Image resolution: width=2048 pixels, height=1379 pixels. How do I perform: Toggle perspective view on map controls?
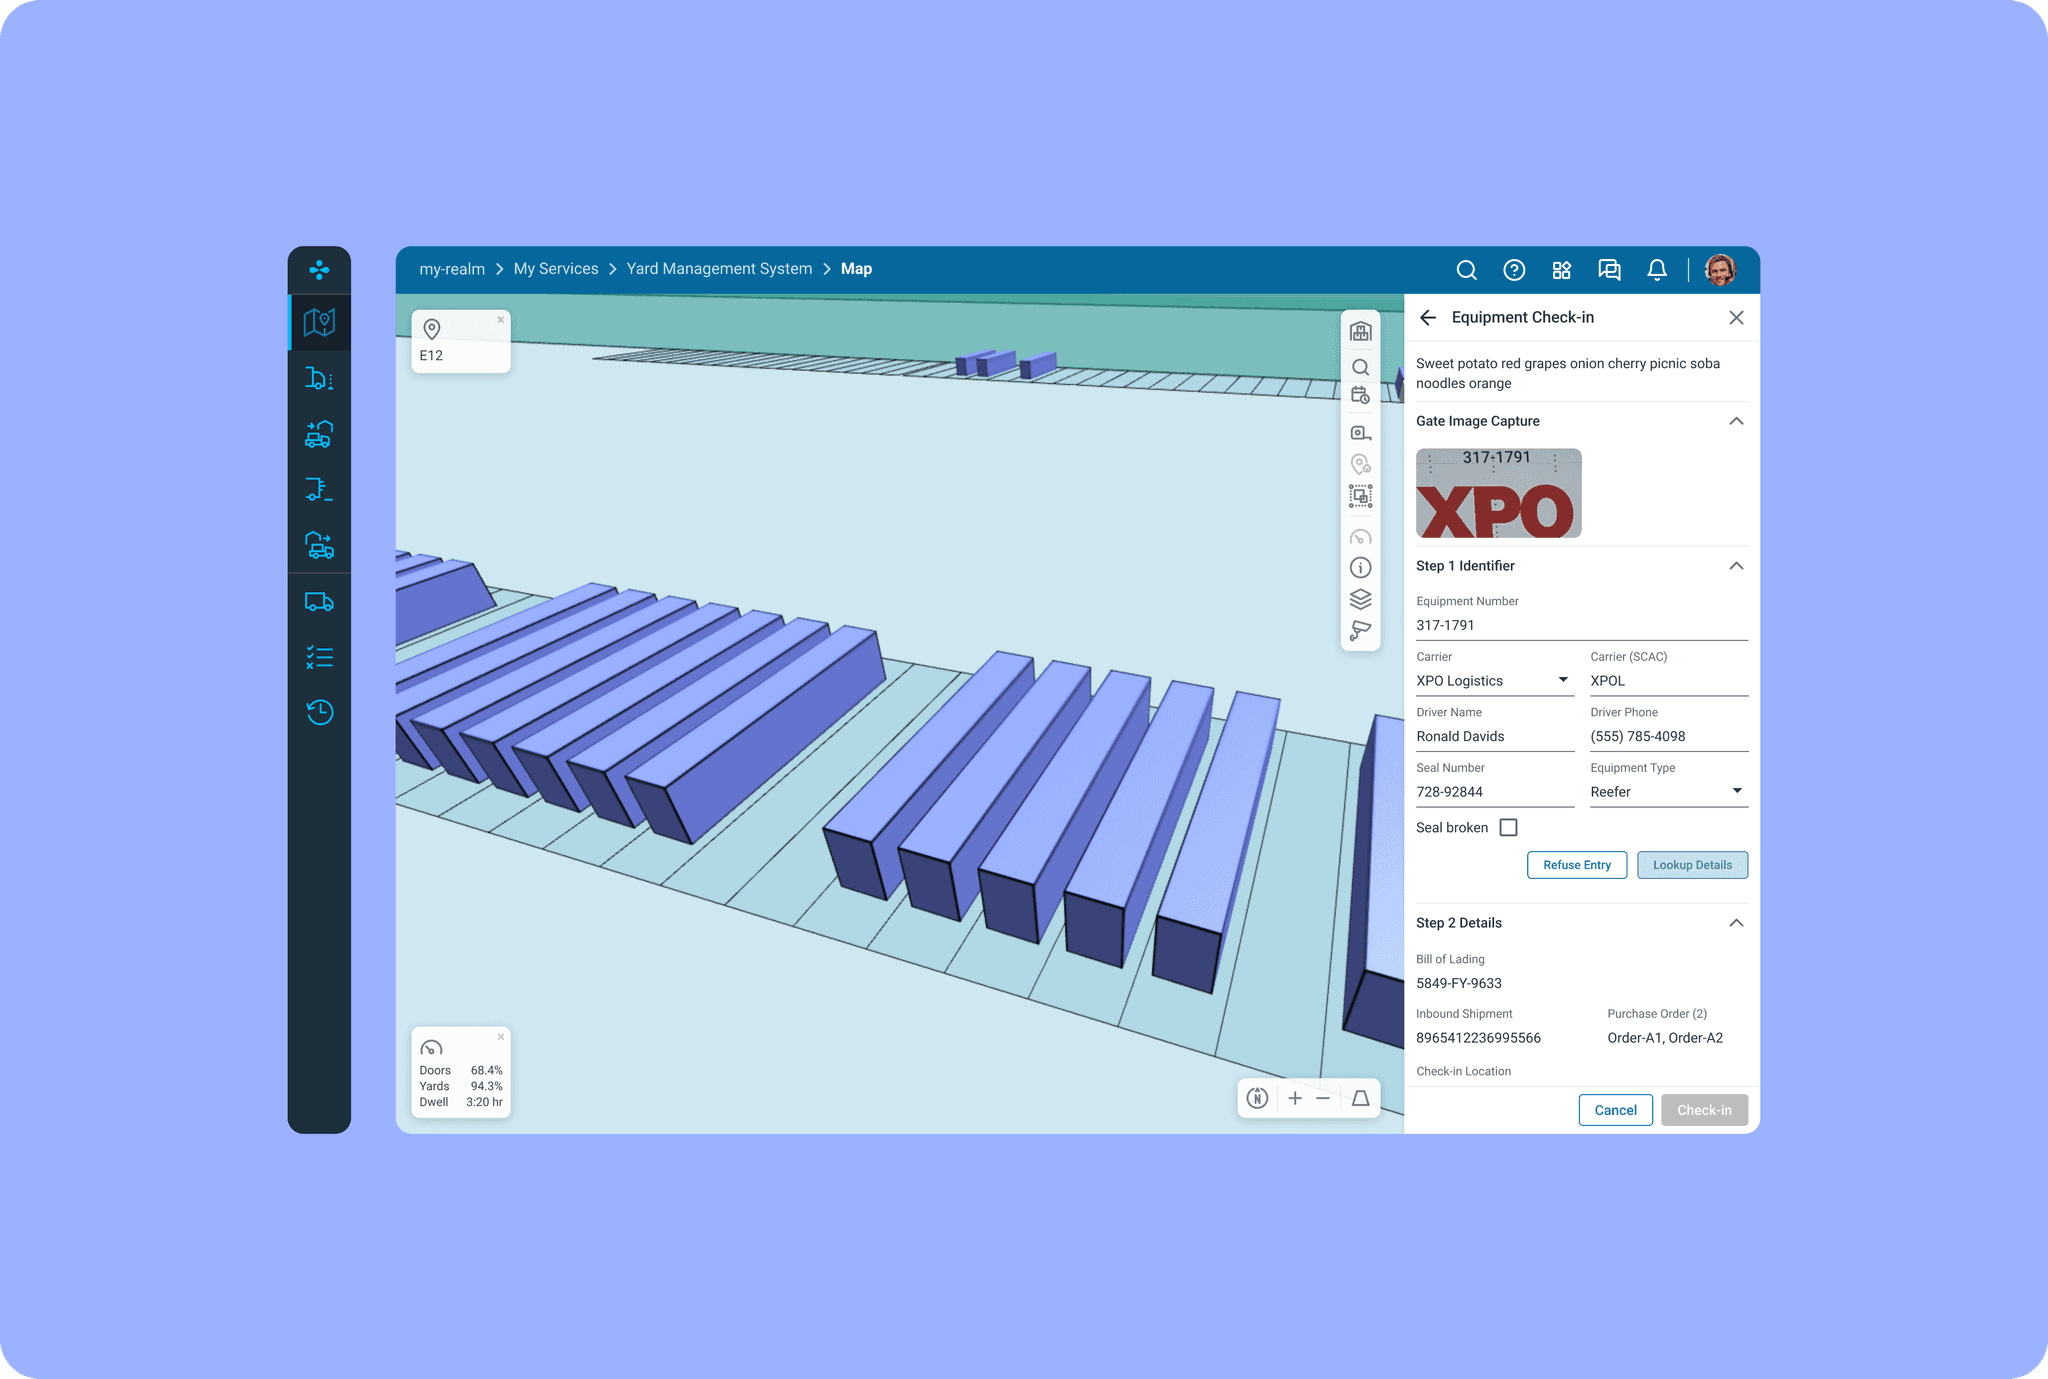point(1360,1098)
